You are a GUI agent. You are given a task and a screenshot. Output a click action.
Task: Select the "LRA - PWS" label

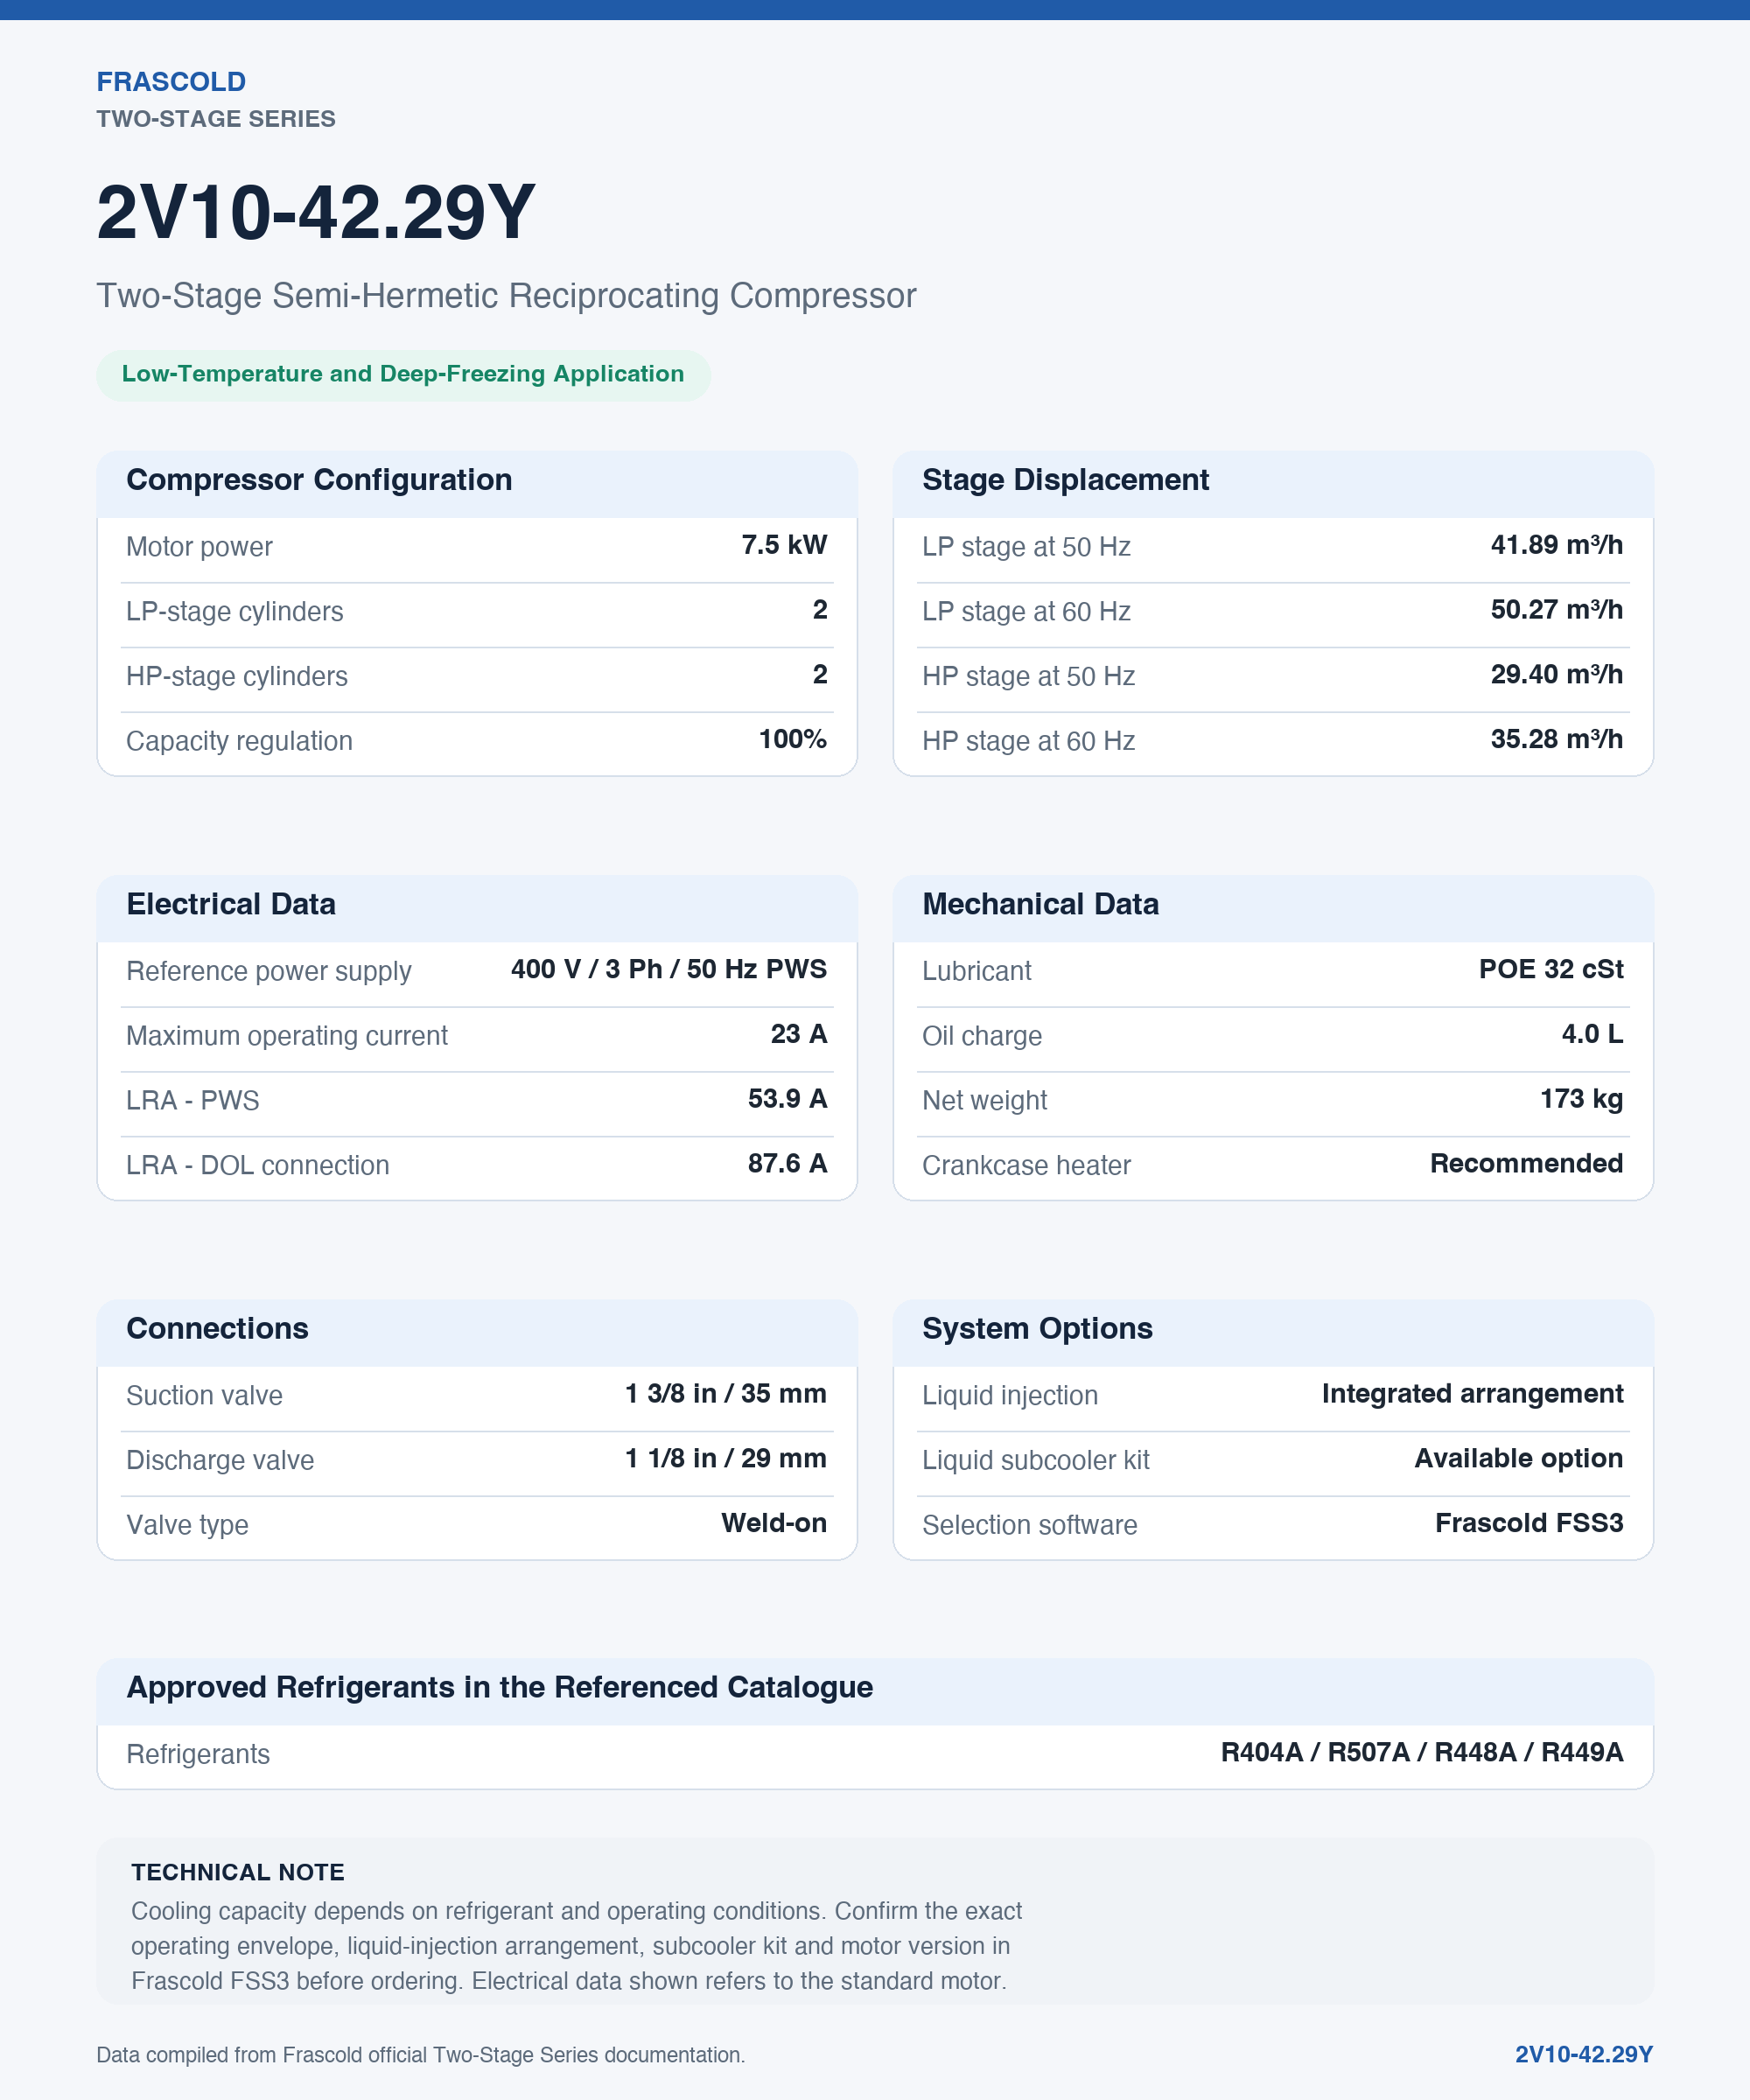tap(193, 1101)
